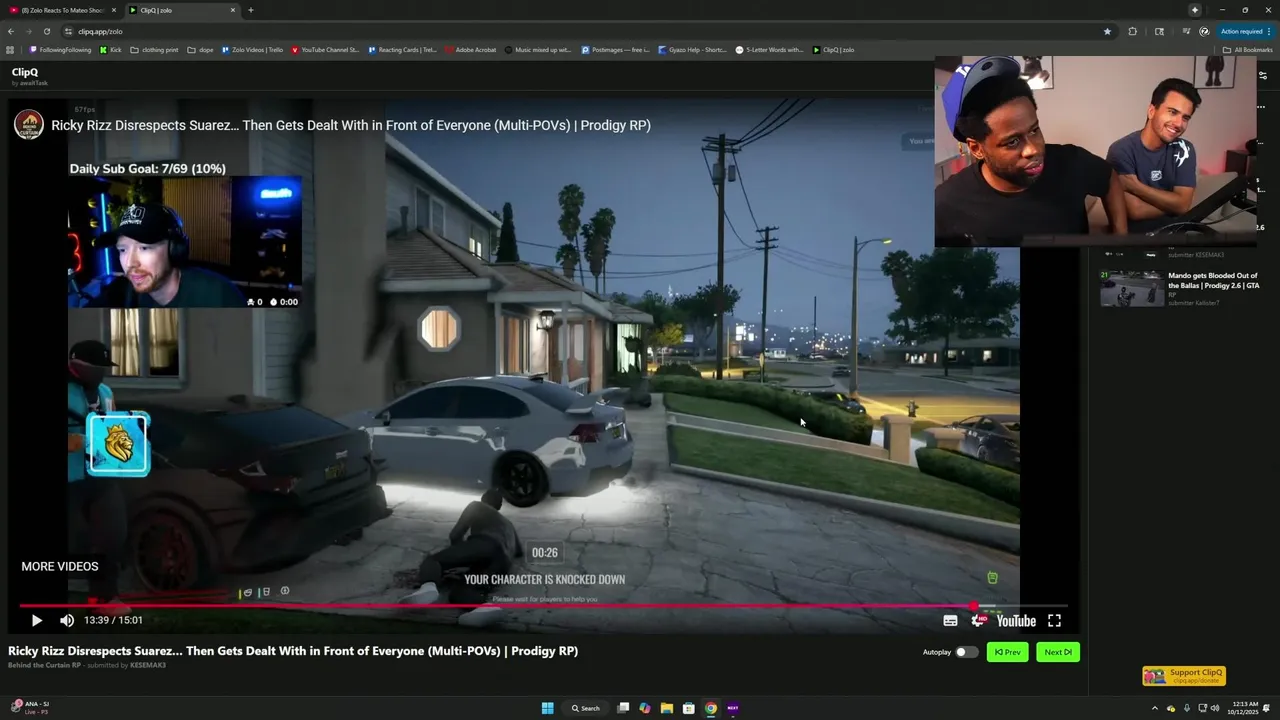The height and width of the screenshot is (720, 1280).
Task: Open the MORE VIDEOS overlay
Action: coord(60,566)
